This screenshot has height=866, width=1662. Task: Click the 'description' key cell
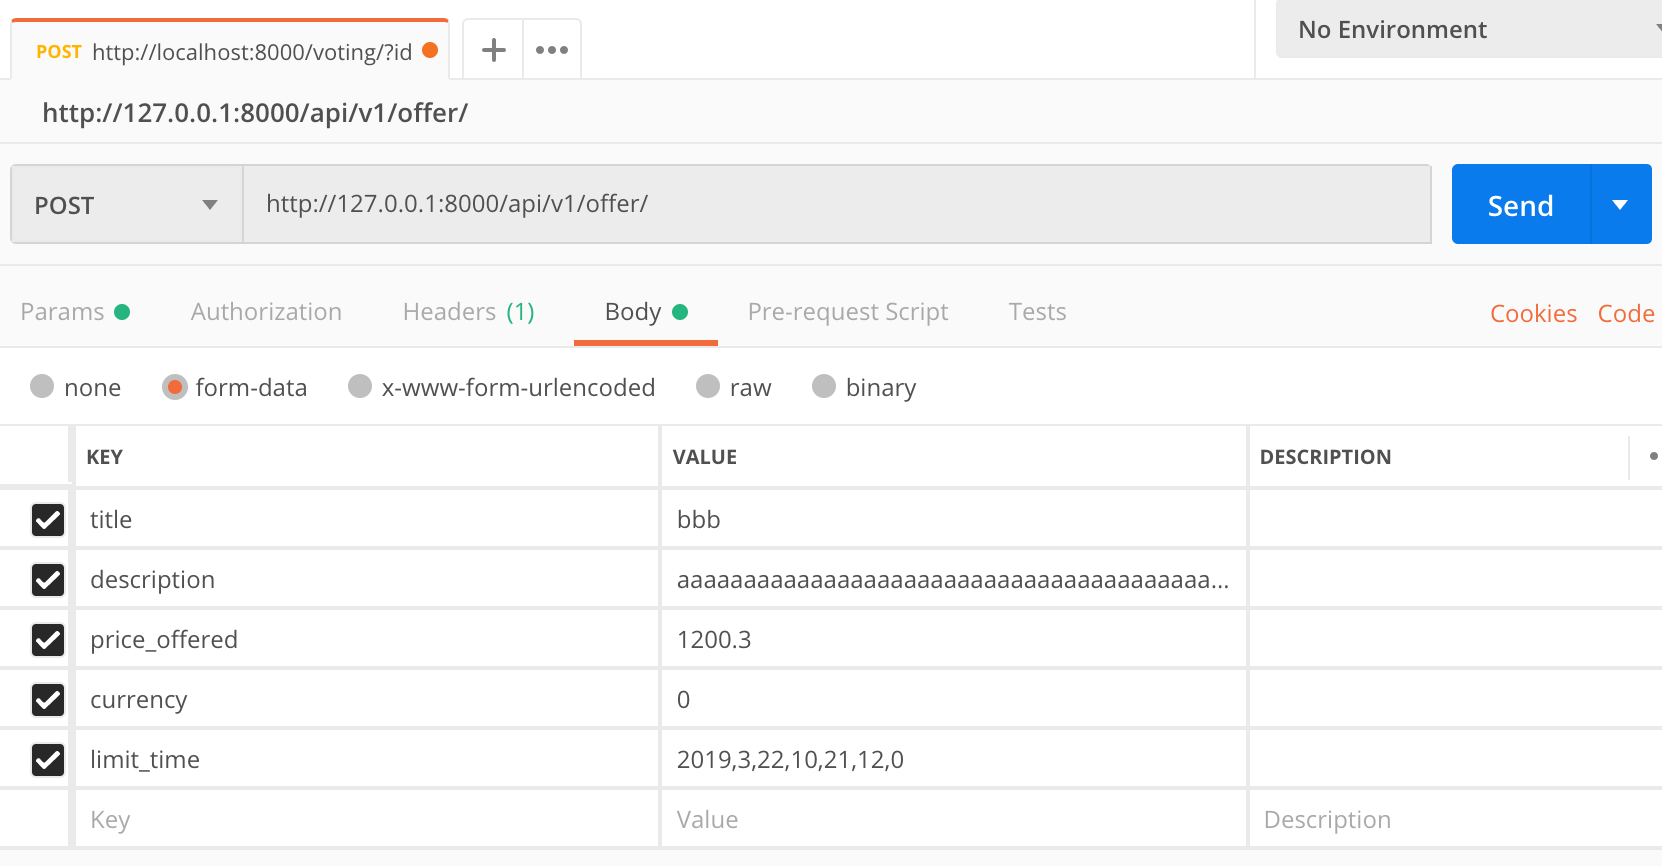pyautogui.click(x=366, y=579)
